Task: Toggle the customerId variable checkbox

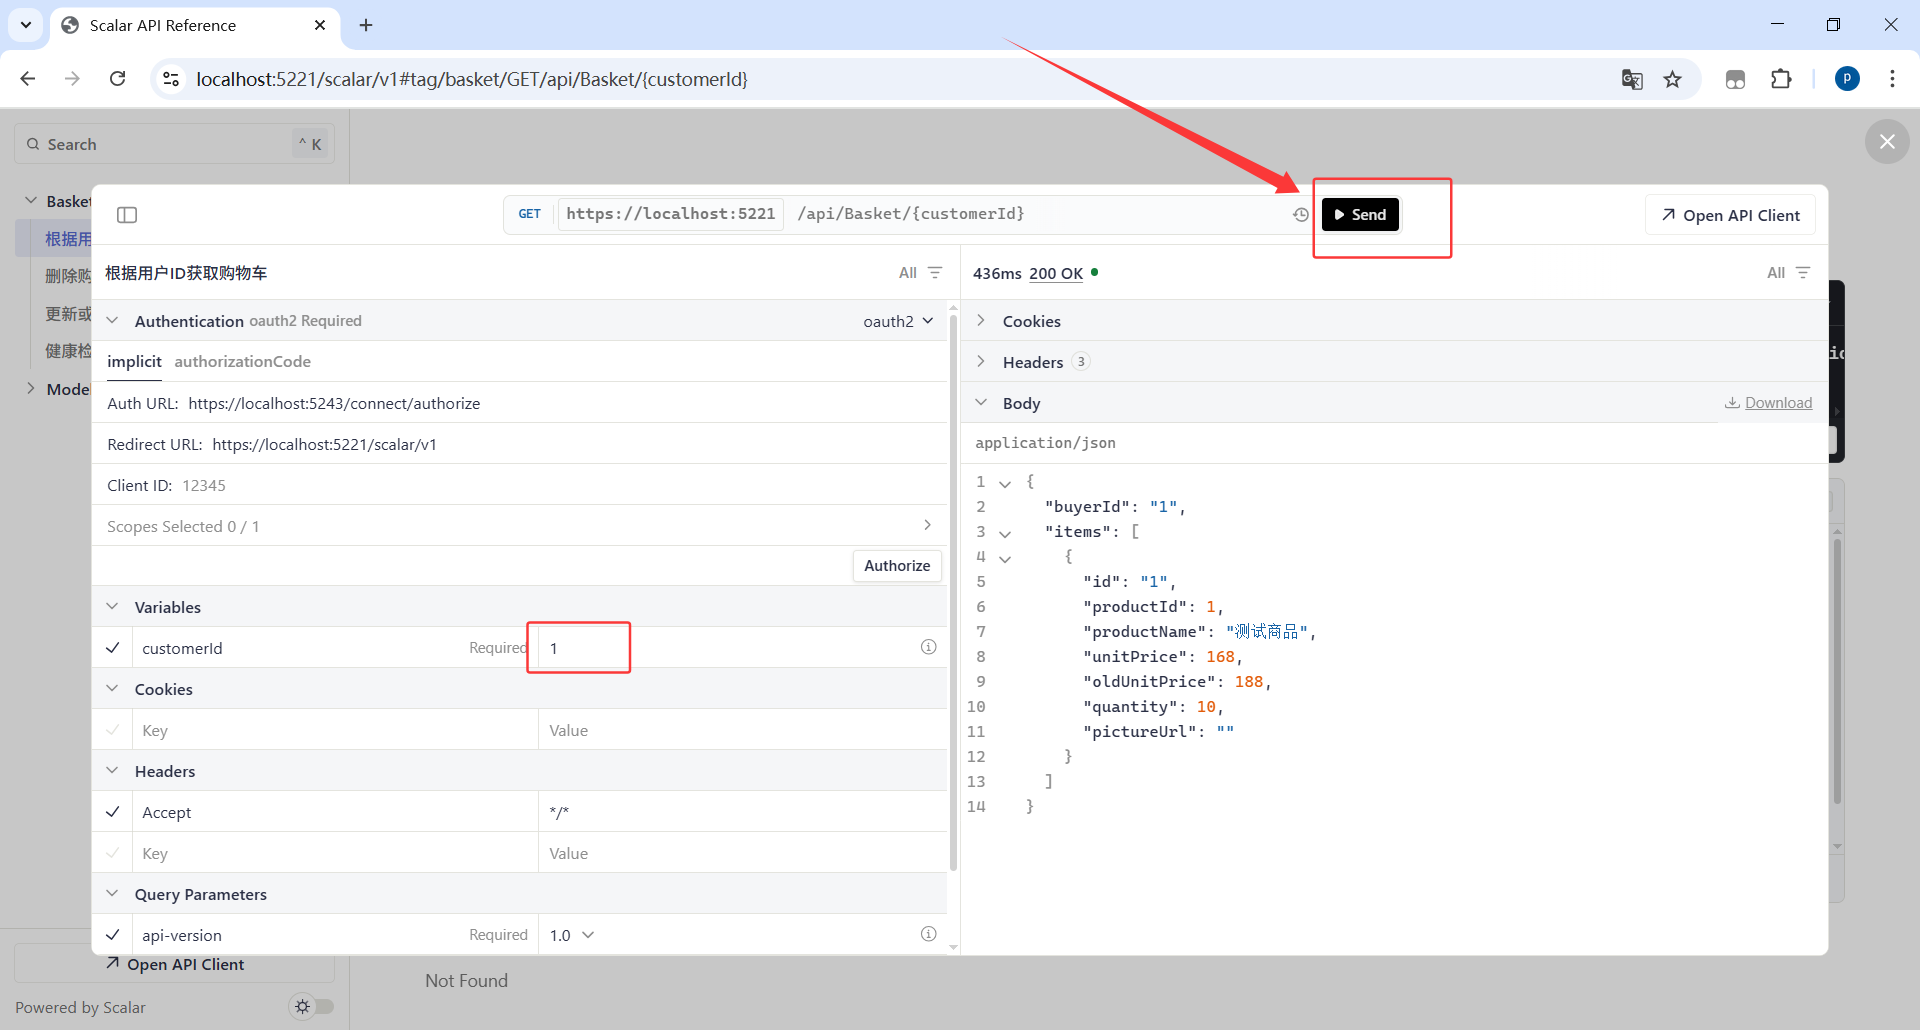Action: pyautogui.click(x=113, y=648)
